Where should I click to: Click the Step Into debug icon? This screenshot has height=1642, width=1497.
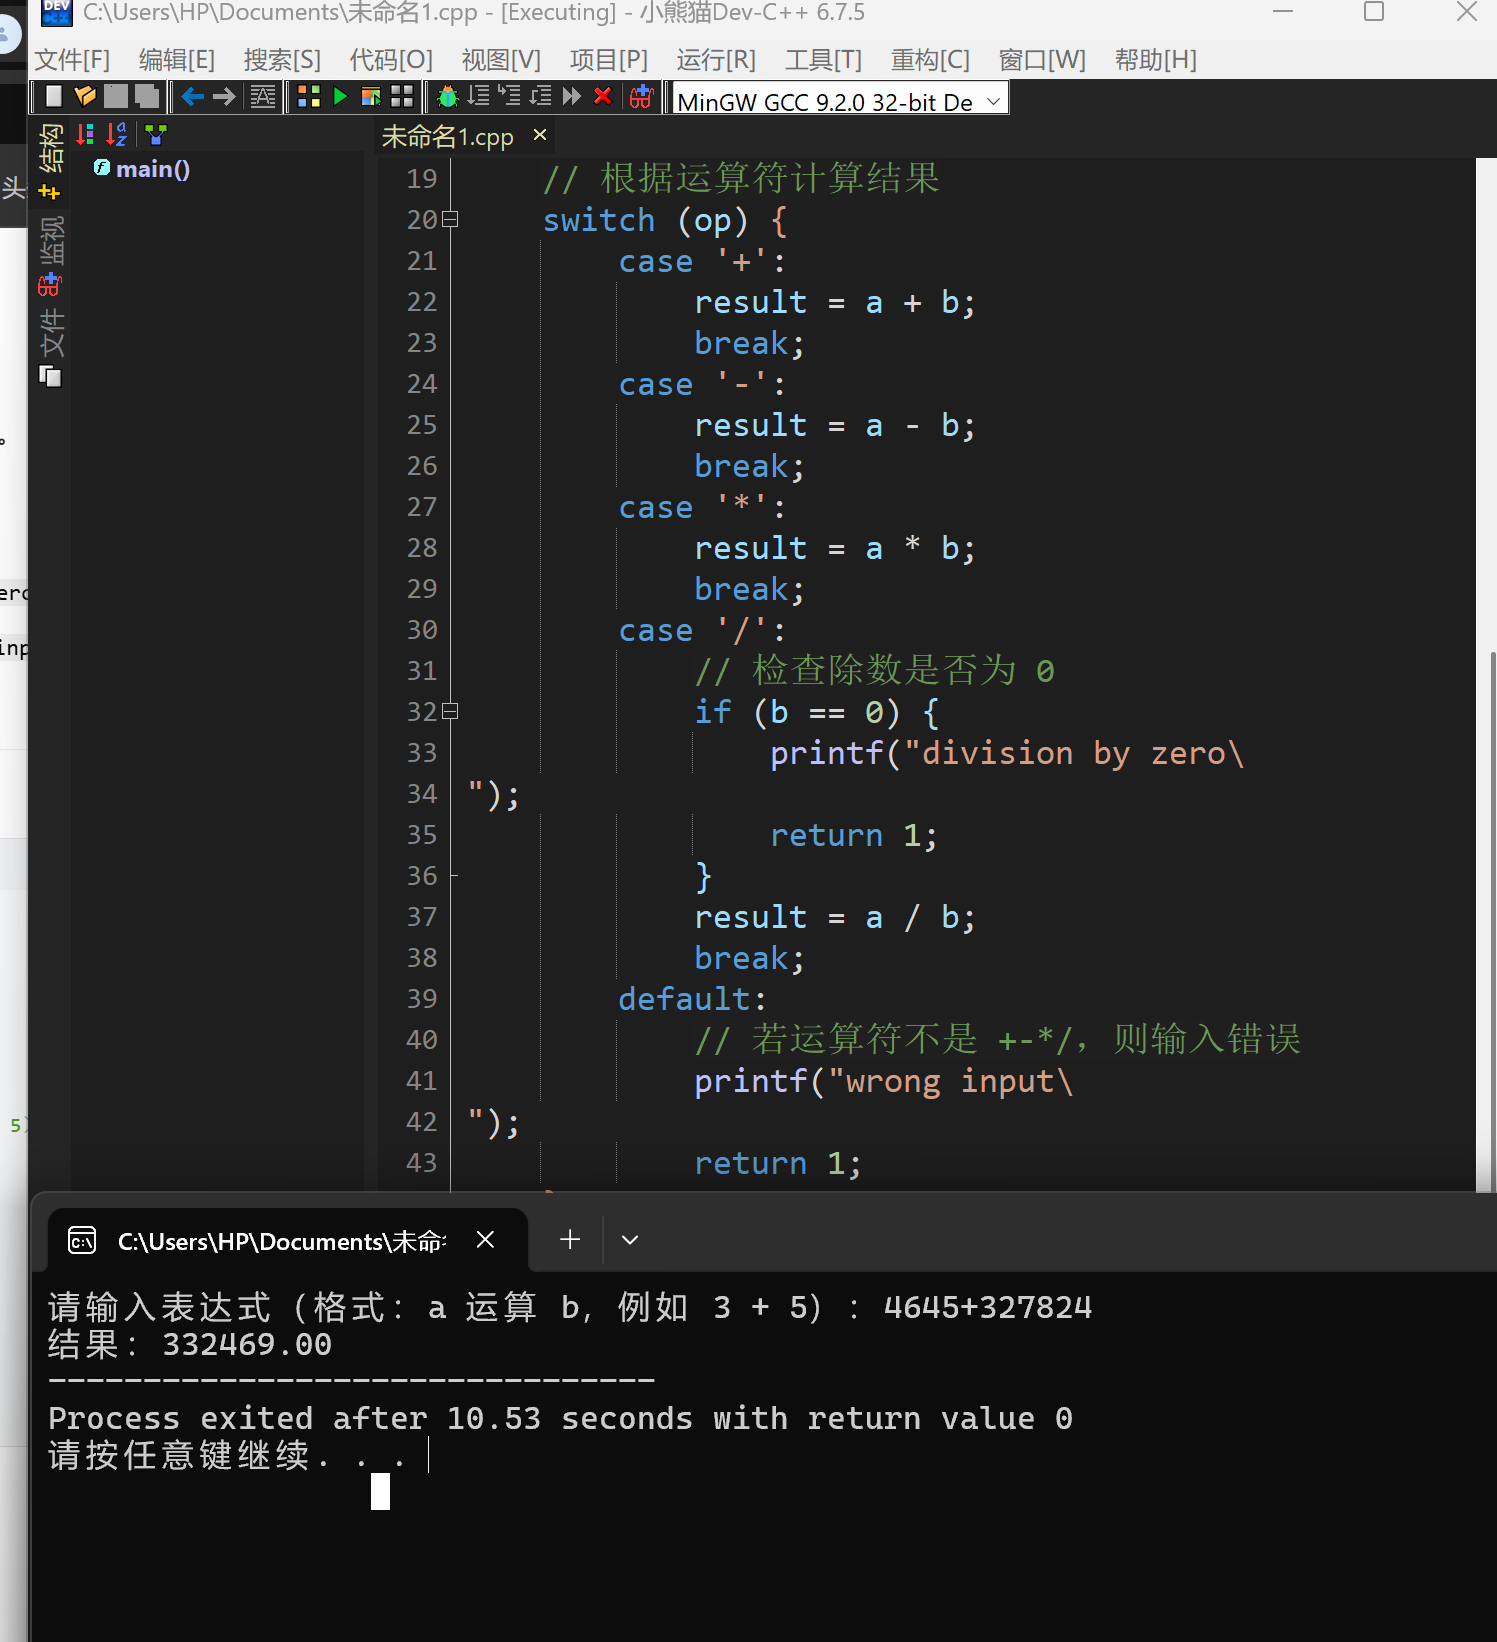pos(510,96)
